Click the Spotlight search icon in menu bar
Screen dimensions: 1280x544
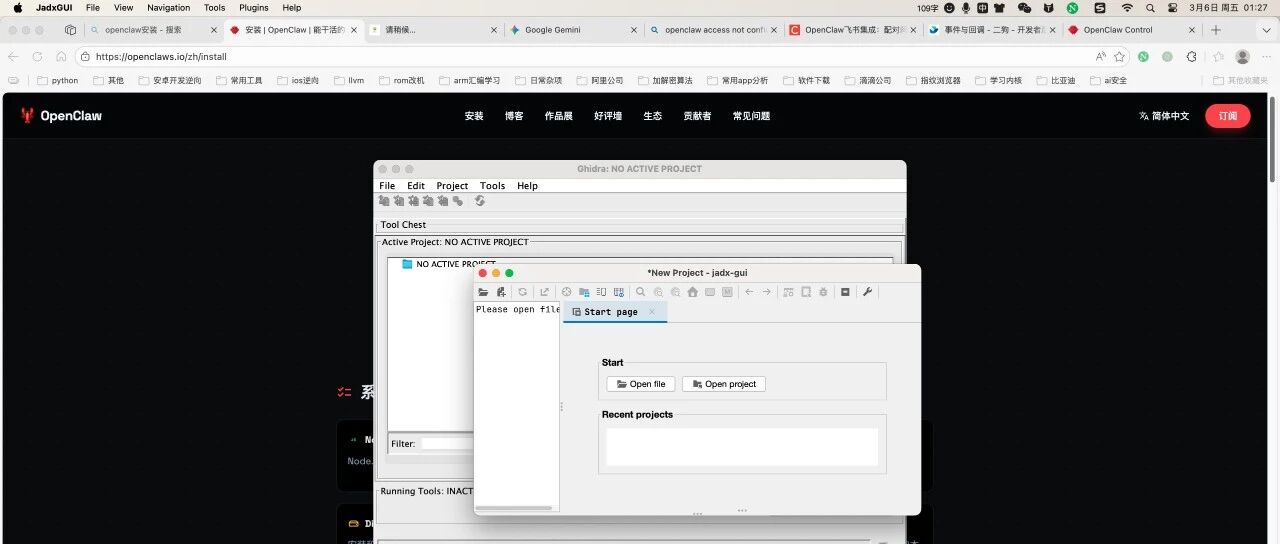[1149, 7]
